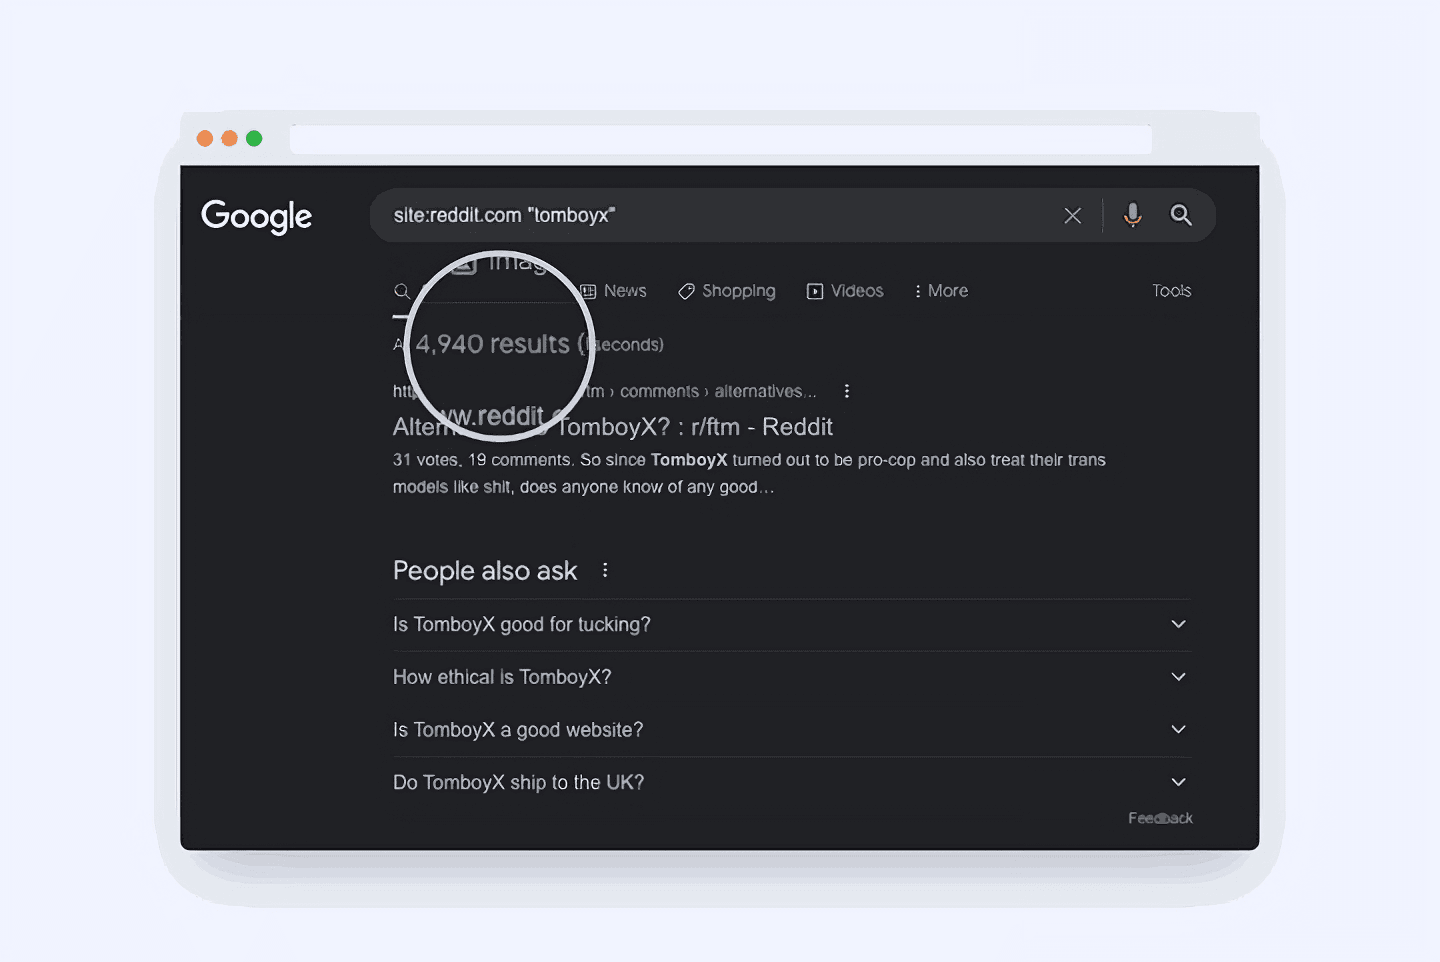This screenshot has height=962, width=1440.
Task: Click the green maximize window dot
Action: pyautogui.click(x=254, y=138)
